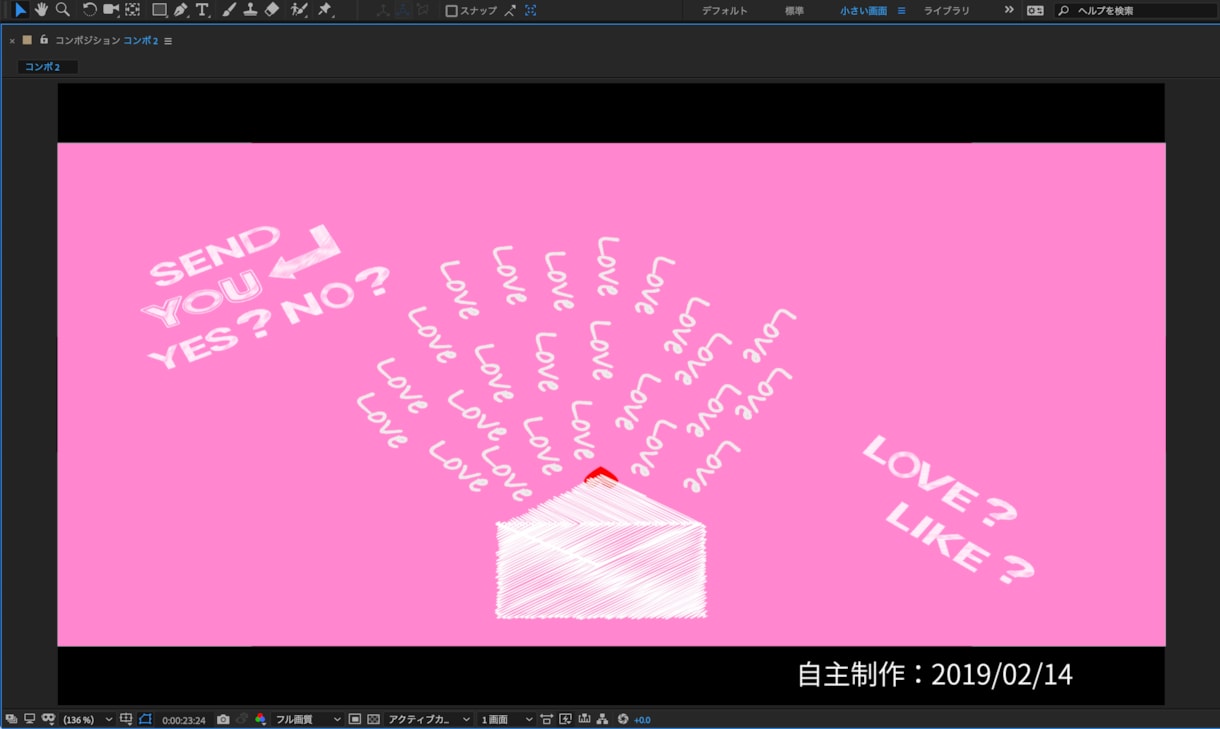The image size is (1220, 729).
Task: Open the フル画質 resolution dropdown
Action: tap(308, 720)
